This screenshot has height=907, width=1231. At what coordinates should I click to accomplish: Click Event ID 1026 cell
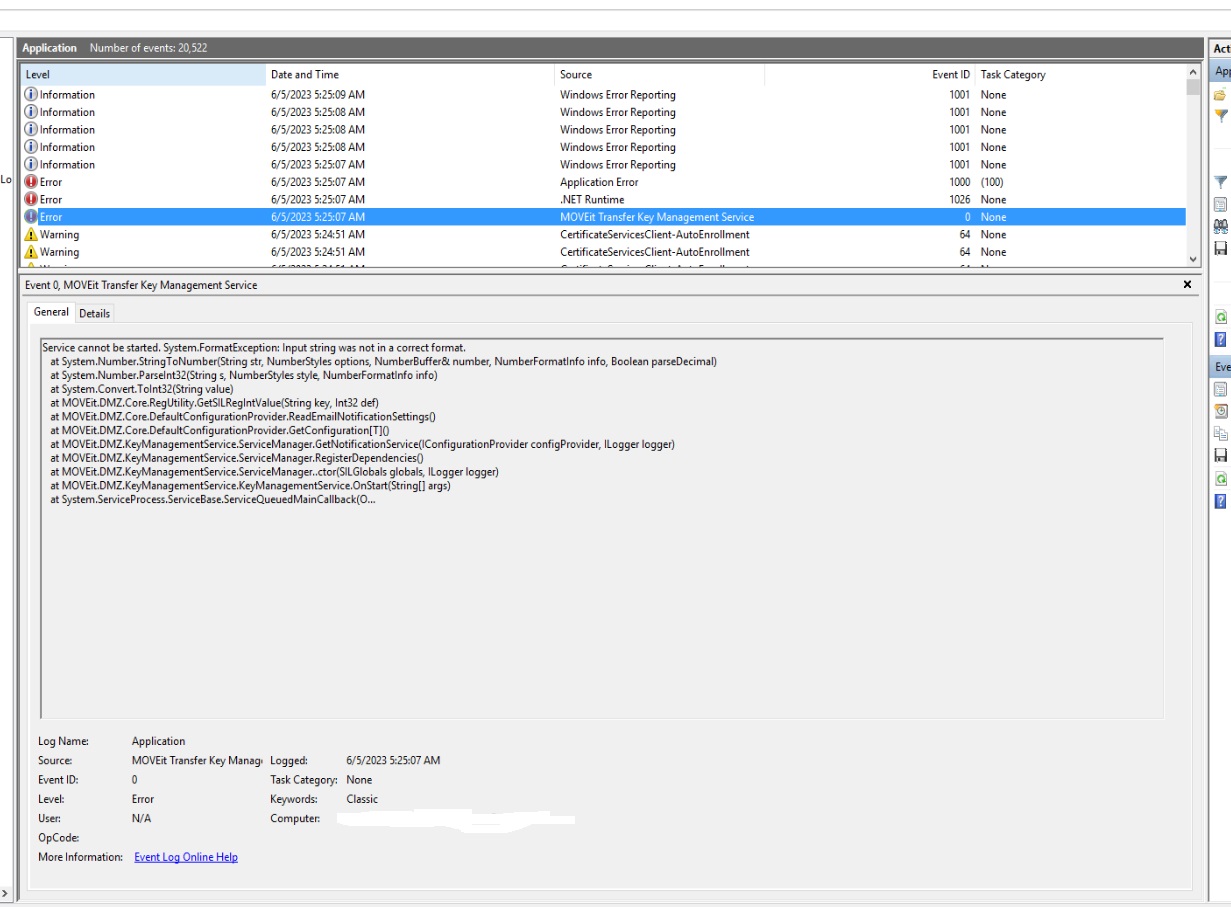tap(959, 200)
